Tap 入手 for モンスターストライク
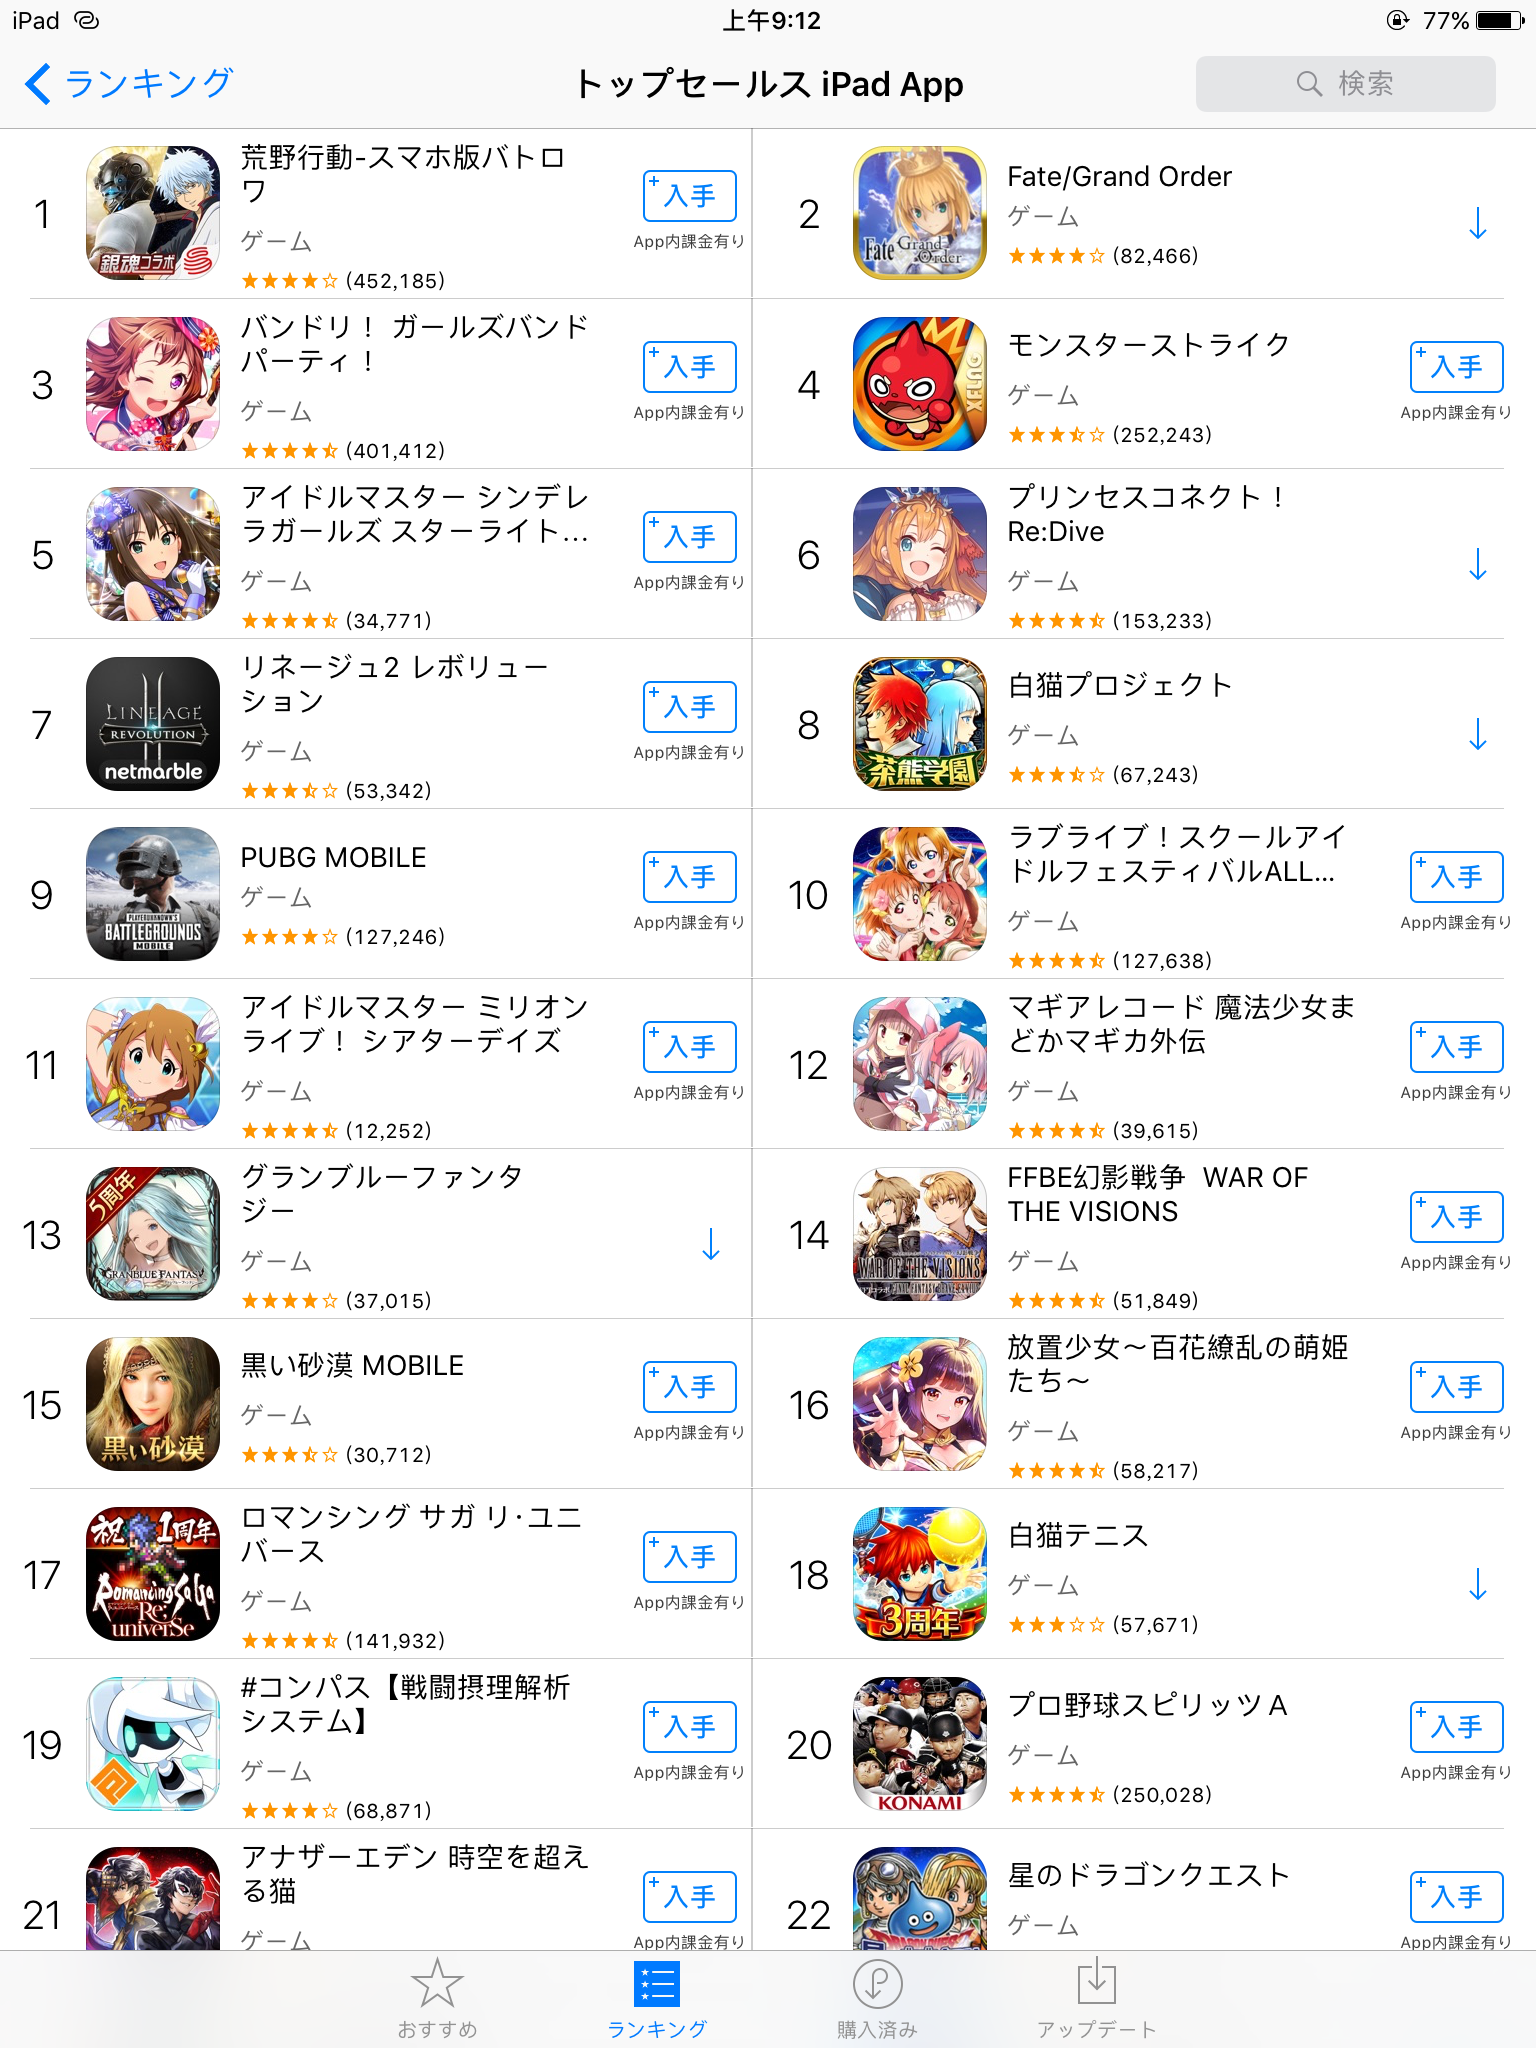Viewport: 1536px width, 2048px height. pyautogui.click(x=1457, y=366)
